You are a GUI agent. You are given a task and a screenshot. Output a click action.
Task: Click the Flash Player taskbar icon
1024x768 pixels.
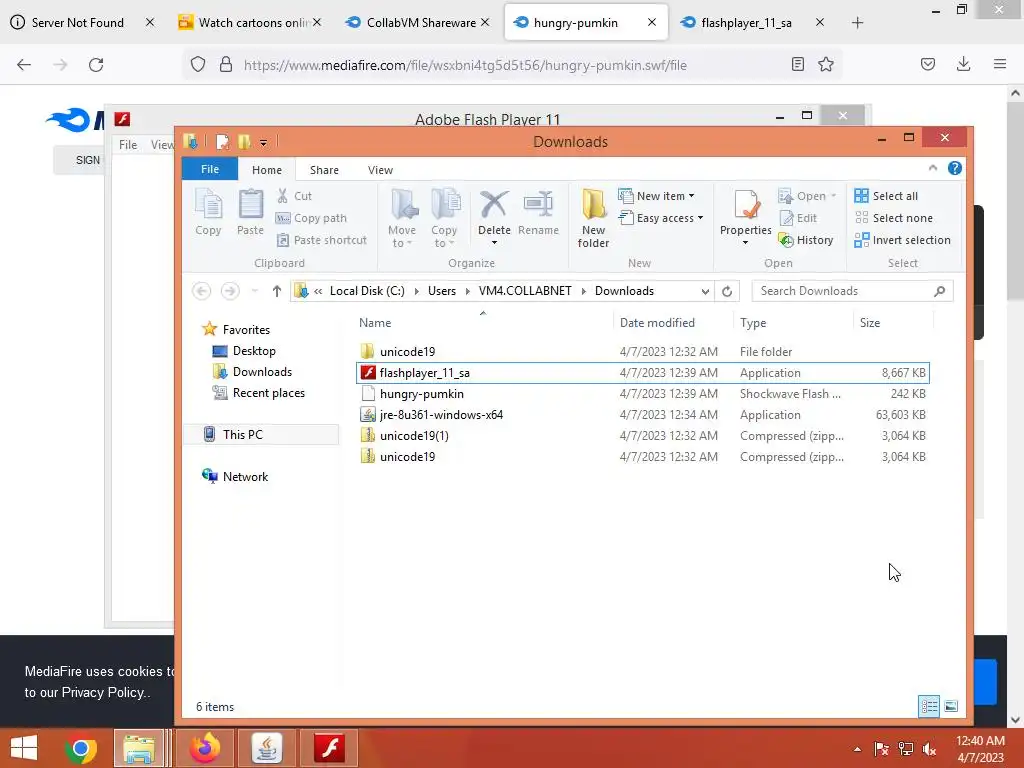pos(330,748)
